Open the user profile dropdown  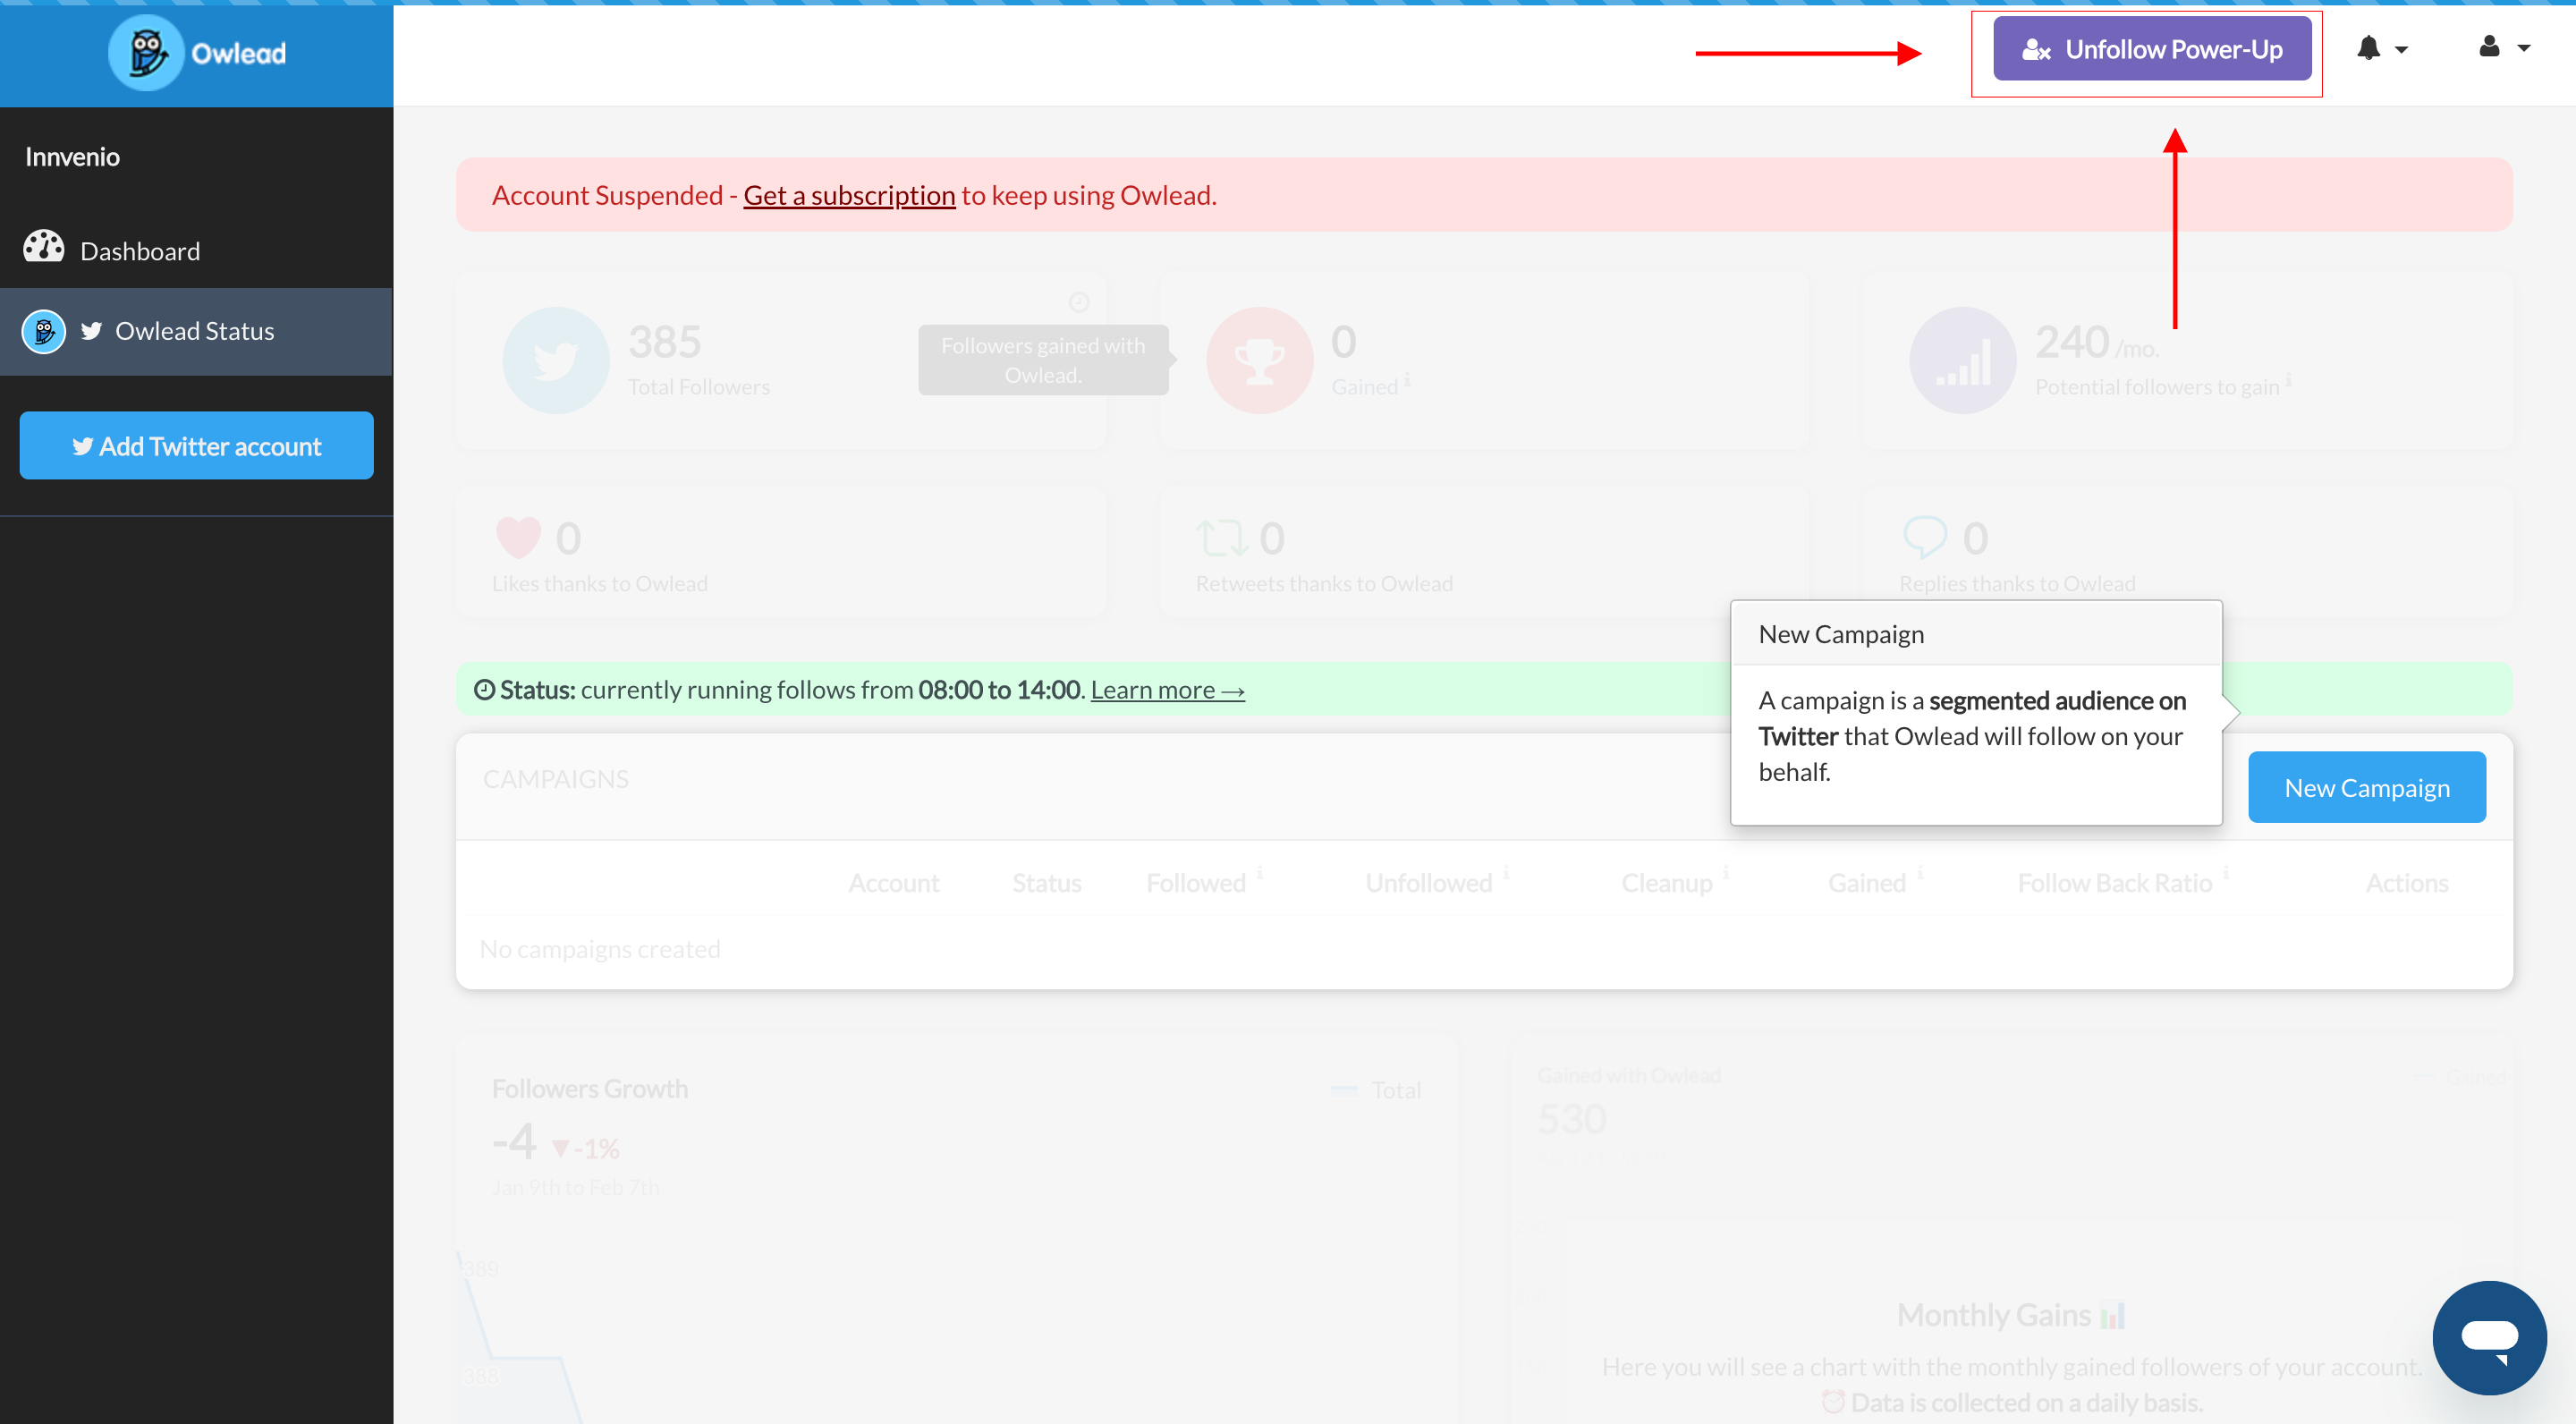click(2503, 47)
